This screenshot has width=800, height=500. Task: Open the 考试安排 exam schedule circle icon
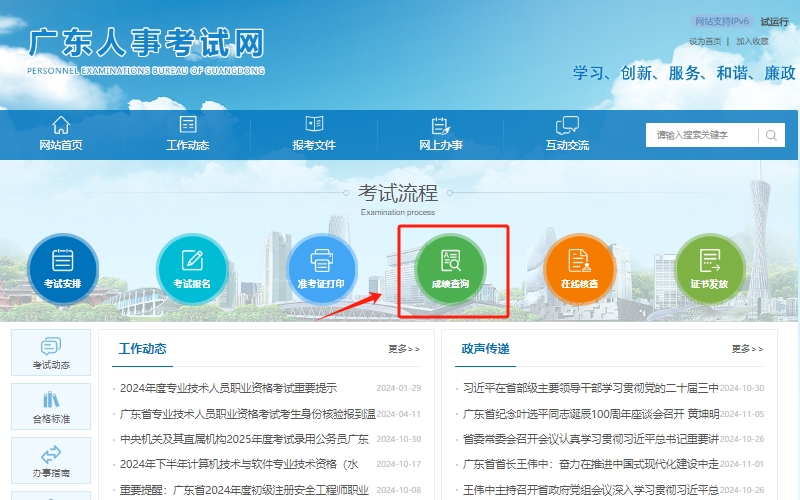pos(62,268)
